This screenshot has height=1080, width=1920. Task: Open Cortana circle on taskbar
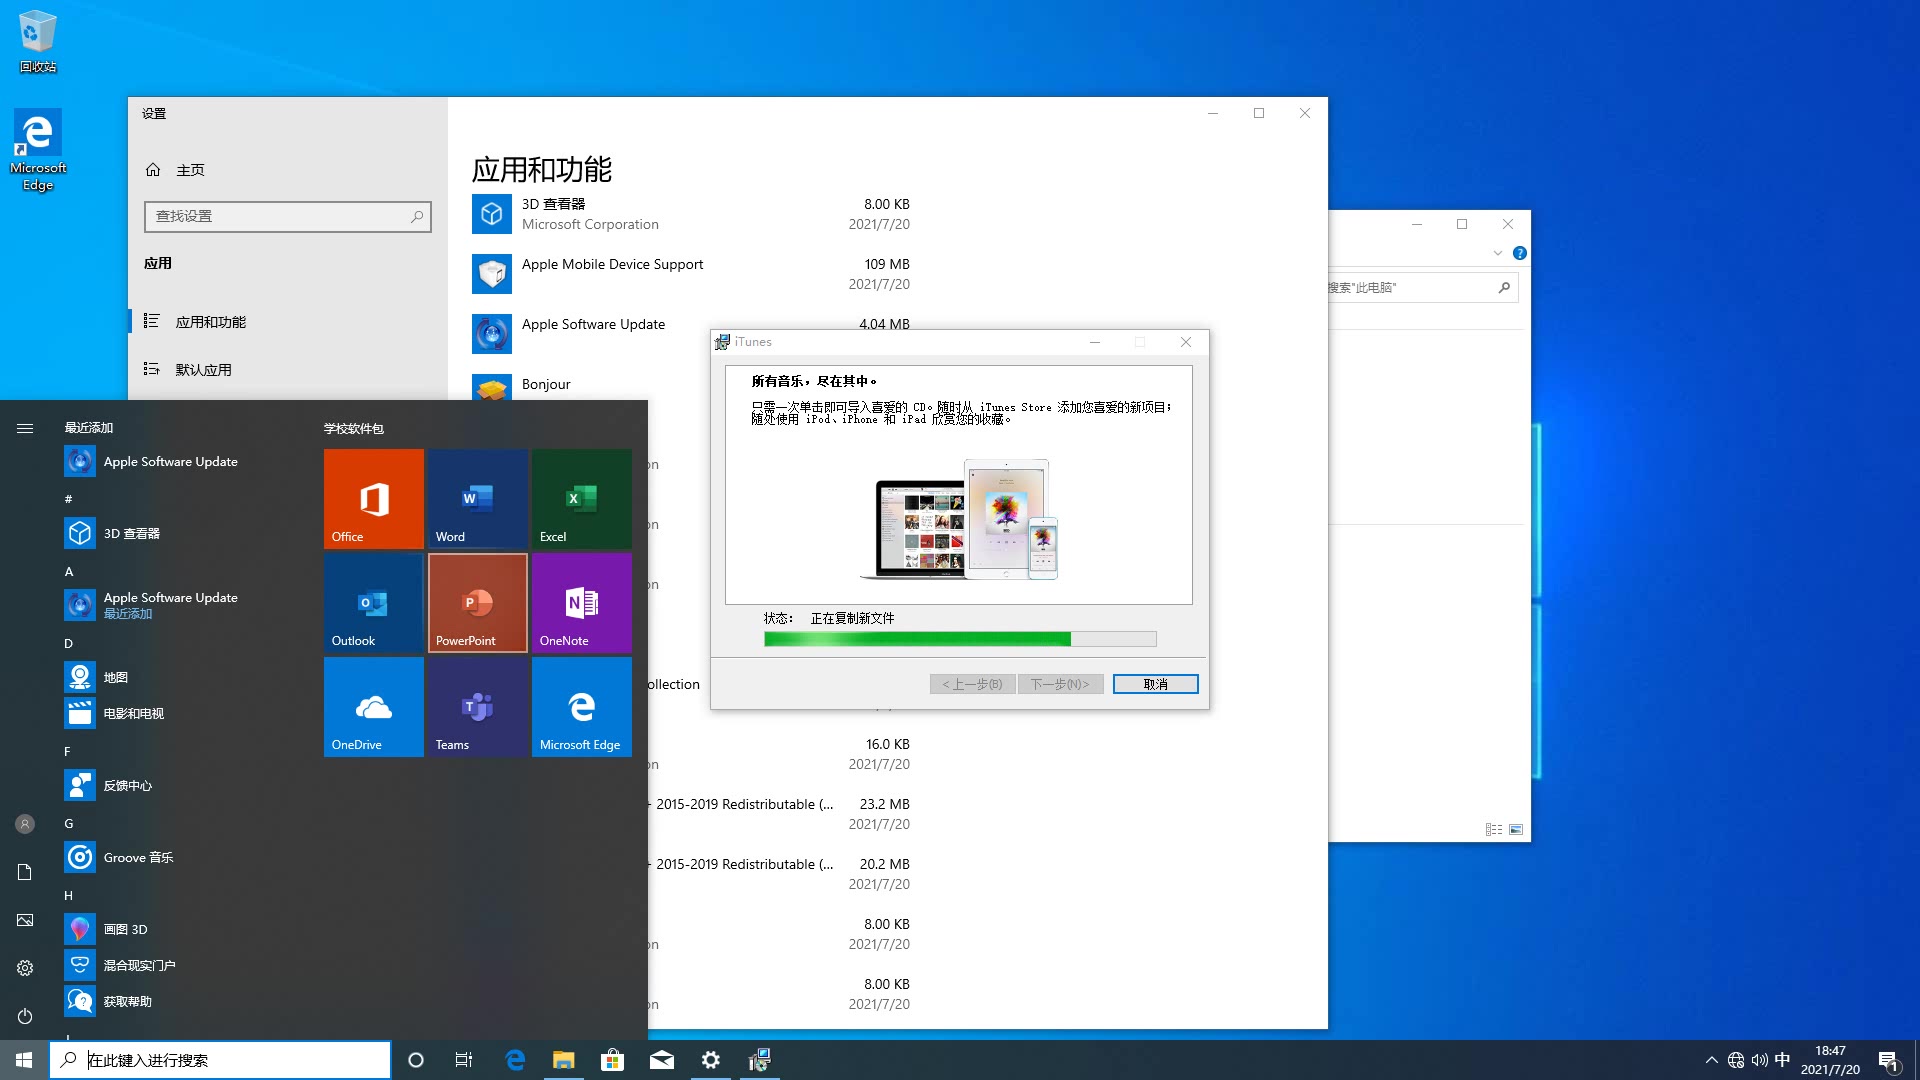[x=416, y=1060]
